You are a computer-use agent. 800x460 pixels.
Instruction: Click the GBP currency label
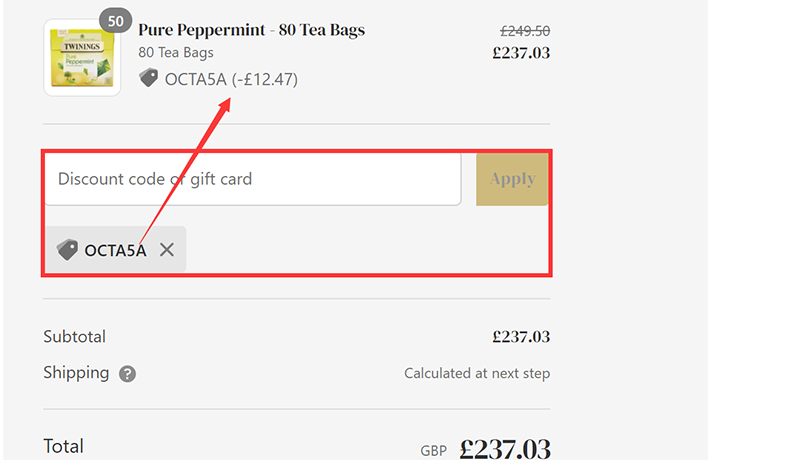433,451
